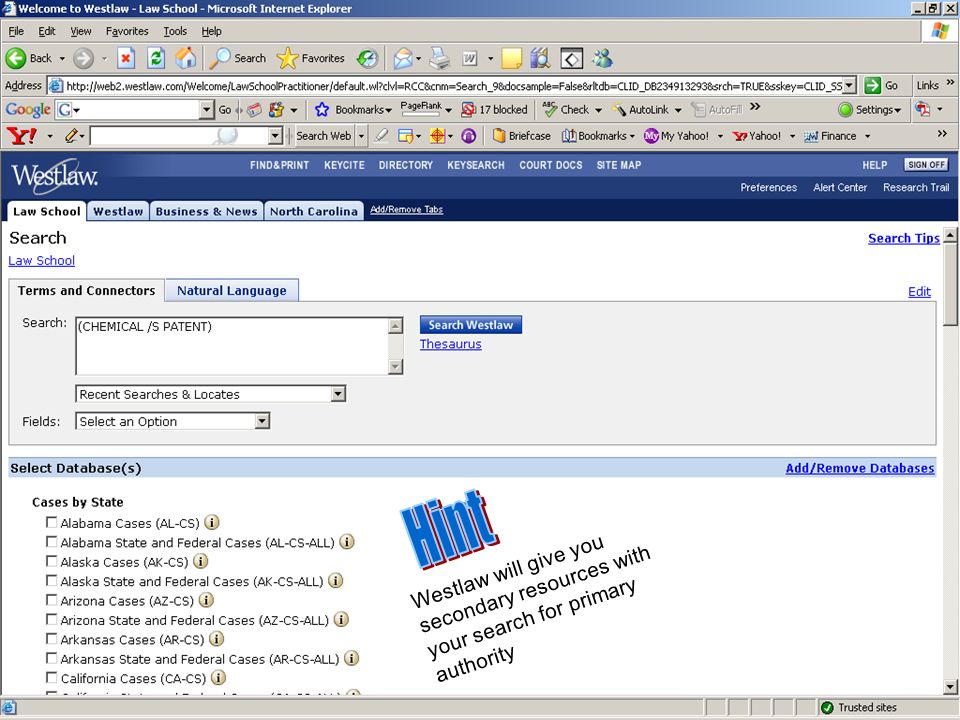The height and width of the screenshot is (720, 960).
Task: Click info icon beside AK-CS-ALL database
Action: click(336, 580)
